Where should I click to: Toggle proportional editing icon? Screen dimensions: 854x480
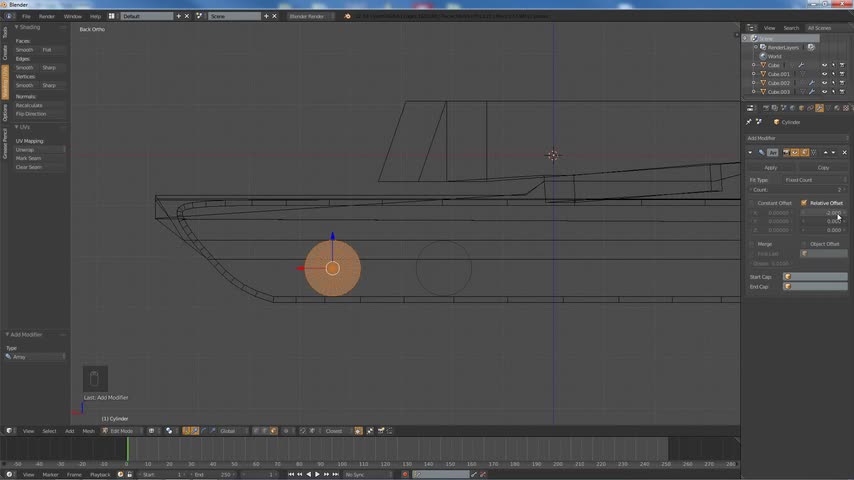tap(286, 431)
